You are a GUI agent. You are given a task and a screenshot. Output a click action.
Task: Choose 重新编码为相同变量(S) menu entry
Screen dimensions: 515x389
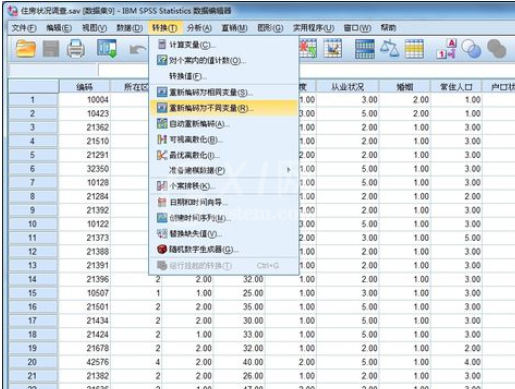223,92
